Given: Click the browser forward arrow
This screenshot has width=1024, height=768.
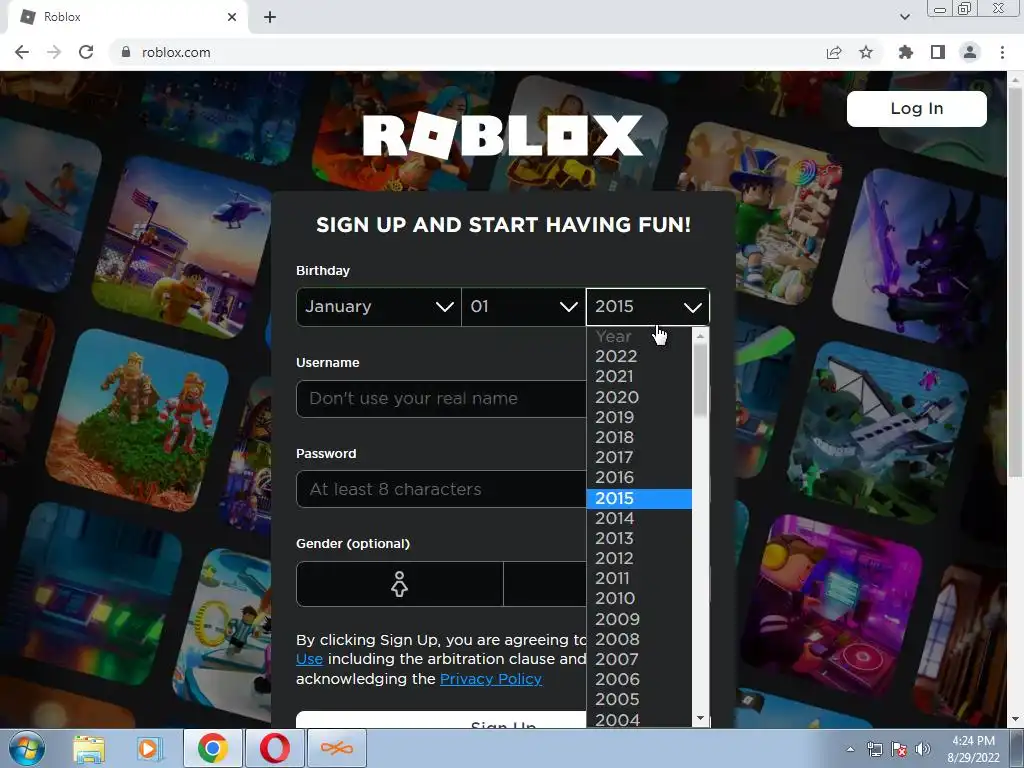Looking at the screenshot, I should click(x=54, y=52).
